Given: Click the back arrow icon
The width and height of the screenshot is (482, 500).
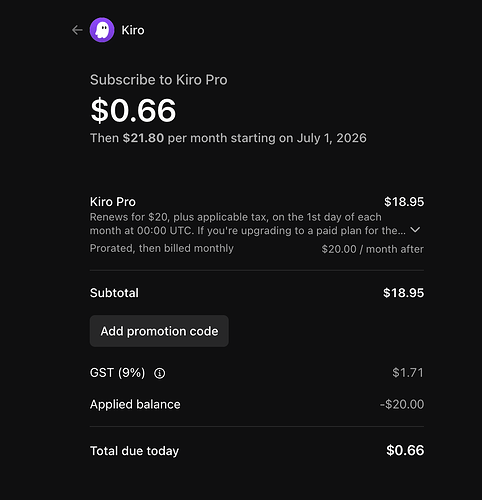Looking at the screenshot, I should (77, 30).
